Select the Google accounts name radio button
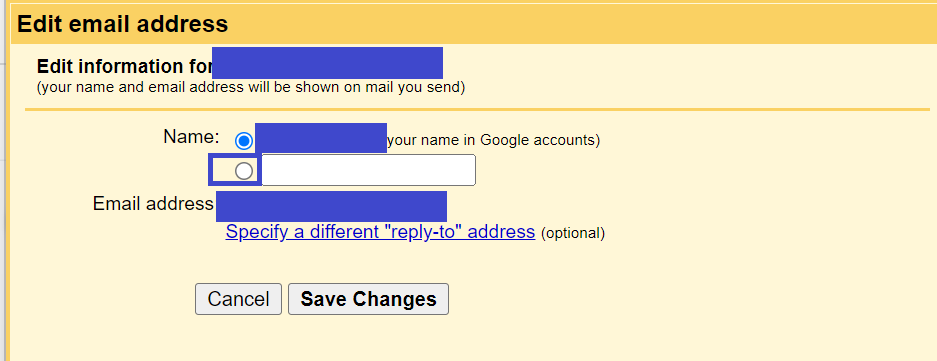This screenshot has height=361, width=937. coord(244,141)
